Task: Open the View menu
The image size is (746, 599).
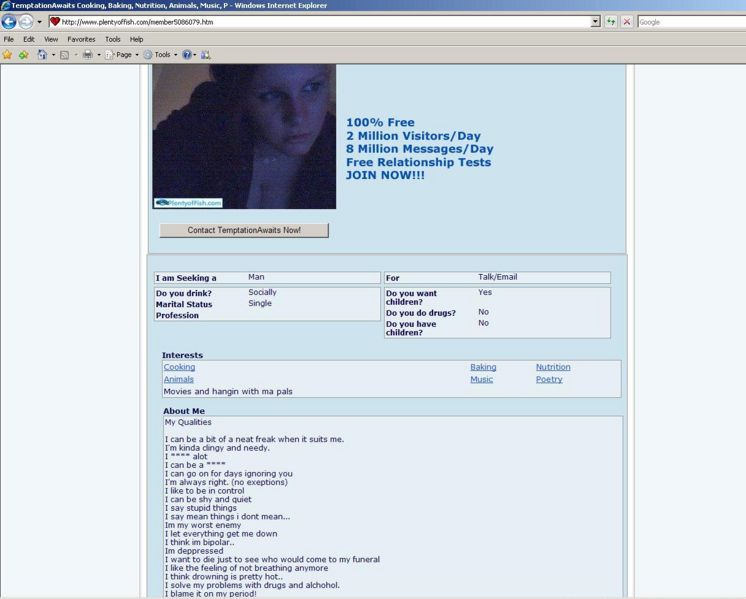Action: pyautogui.click(x=51, y=39)
